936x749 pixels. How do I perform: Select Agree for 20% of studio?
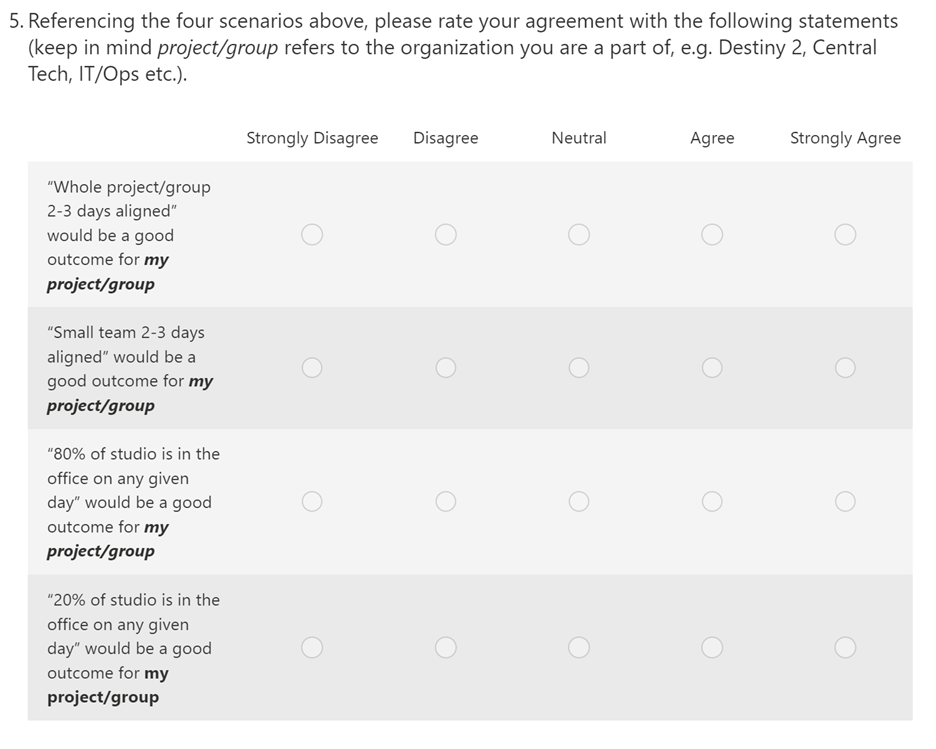point(712,648)
